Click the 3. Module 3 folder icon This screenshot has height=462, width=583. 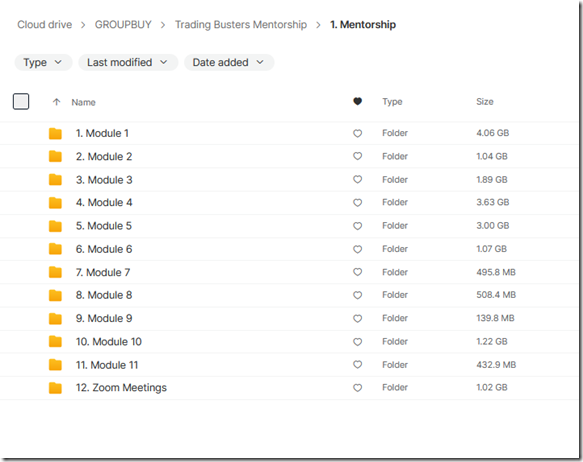[55, 180]
